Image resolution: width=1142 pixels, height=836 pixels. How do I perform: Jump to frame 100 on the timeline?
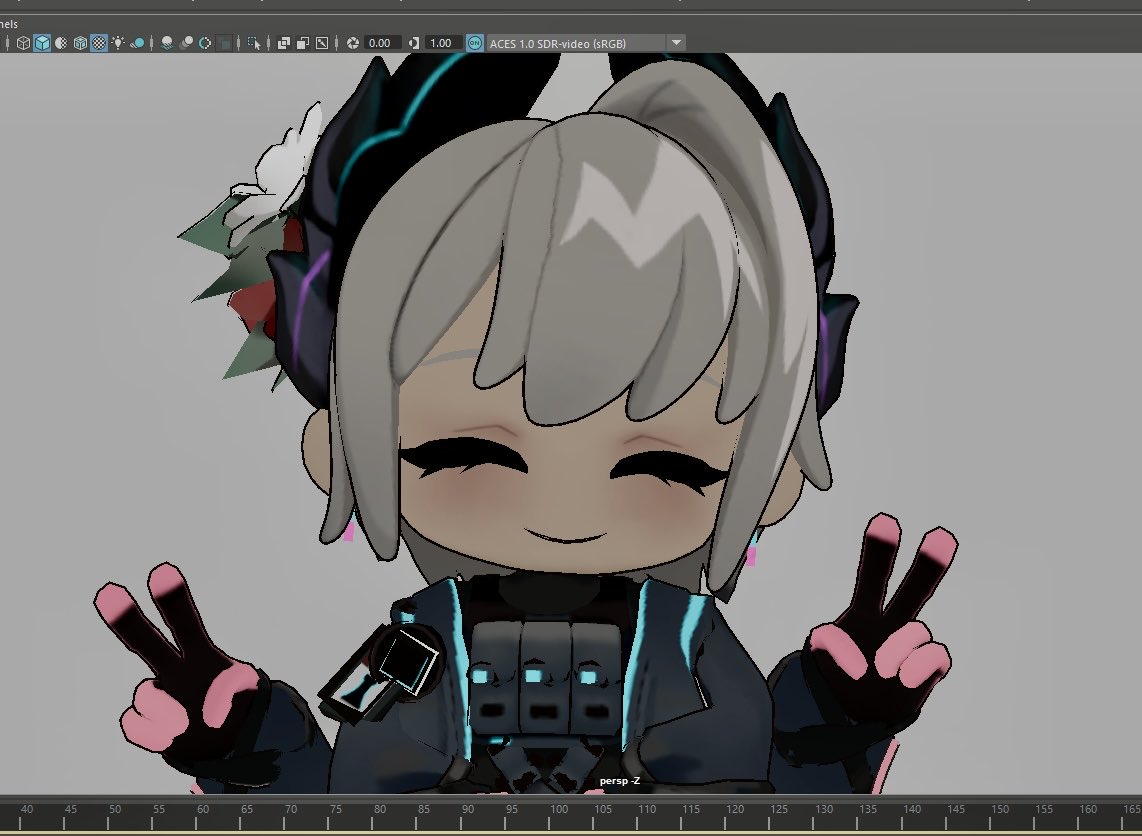pos(559,809)
